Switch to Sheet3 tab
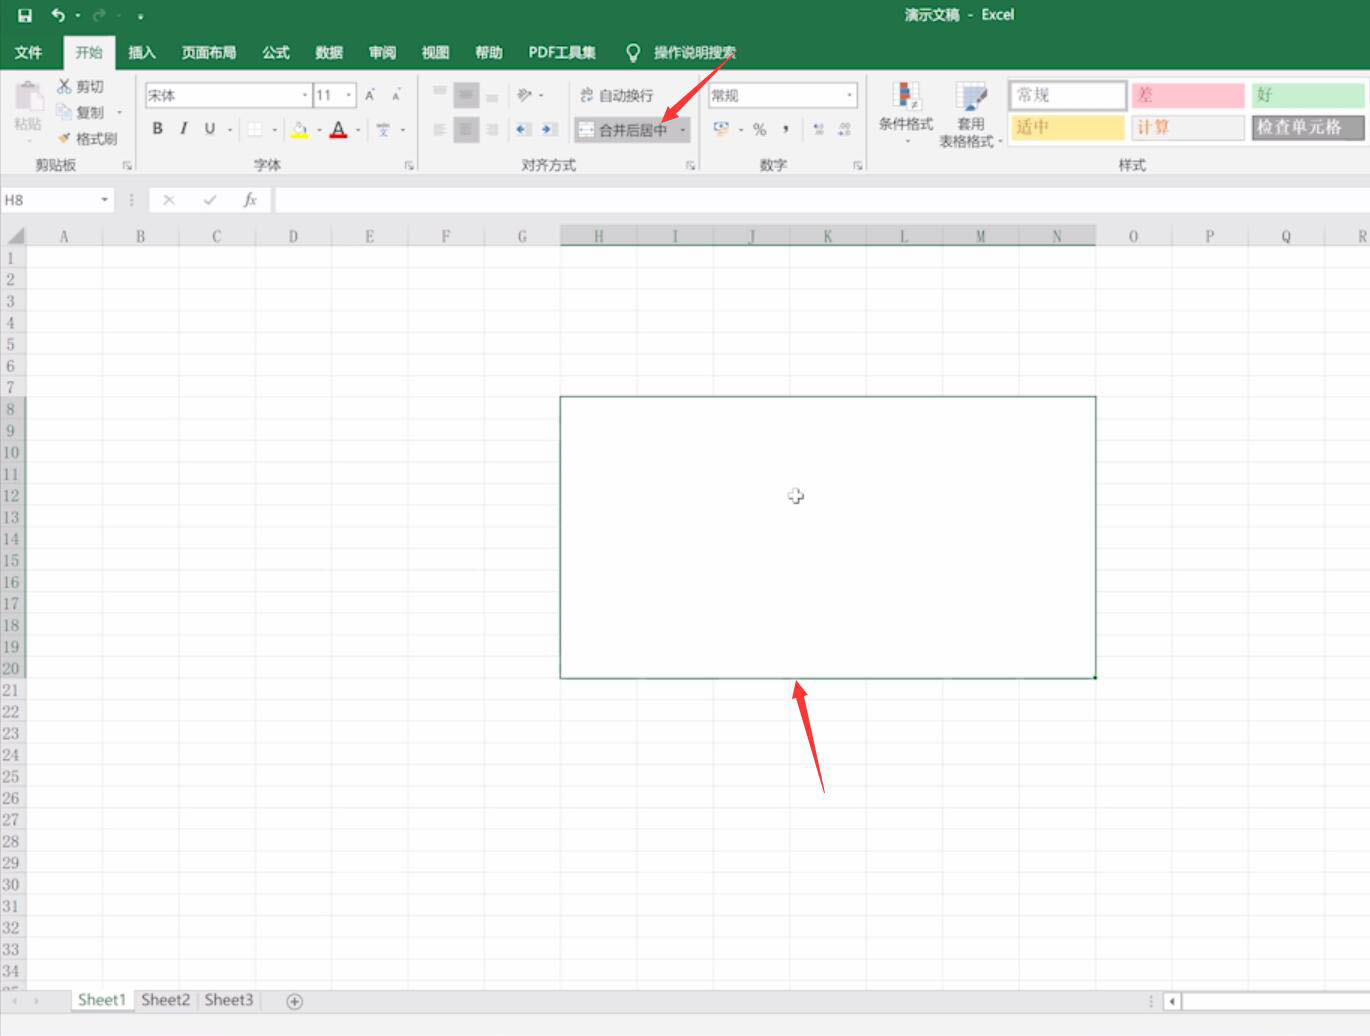Image resolution: width=1370 pixels, height=1036 pixels. [x=229, y=1000]
